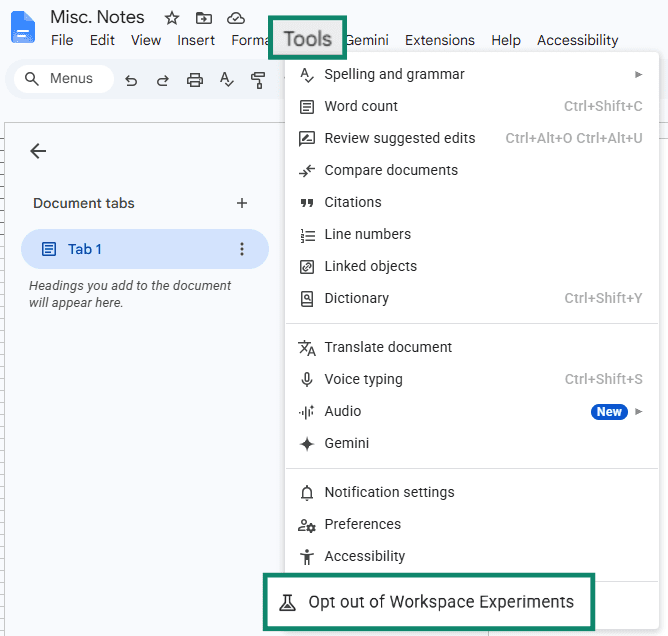Click the linked objects icon
The image size is (668, 636).
307,267
